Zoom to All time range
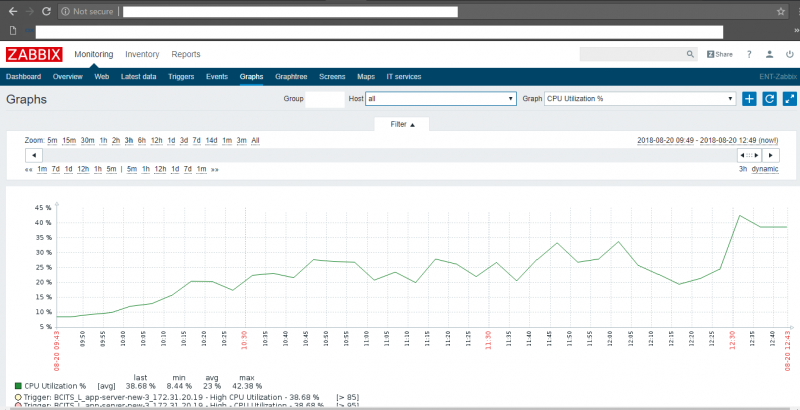Screen dimensions: 800x410 pos(255,140)
